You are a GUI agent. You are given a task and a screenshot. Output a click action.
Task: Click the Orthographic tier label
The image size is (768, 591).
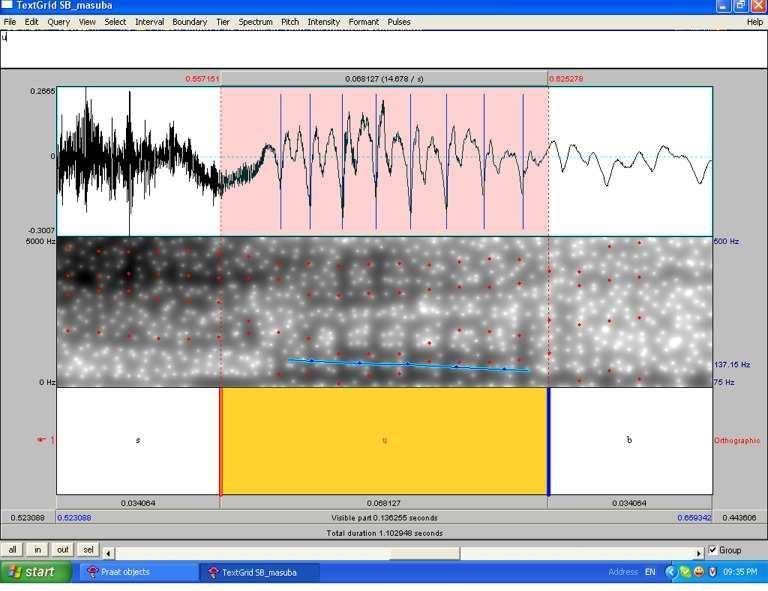tap(737, 440)
